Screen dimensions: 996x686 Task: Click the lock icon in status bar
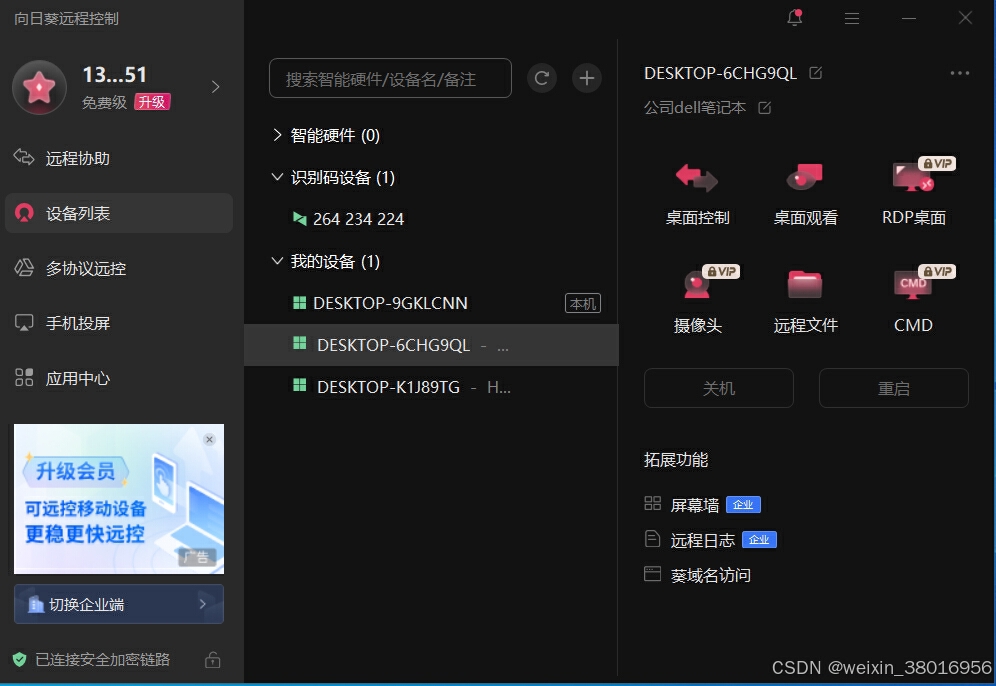click(213, 660)
